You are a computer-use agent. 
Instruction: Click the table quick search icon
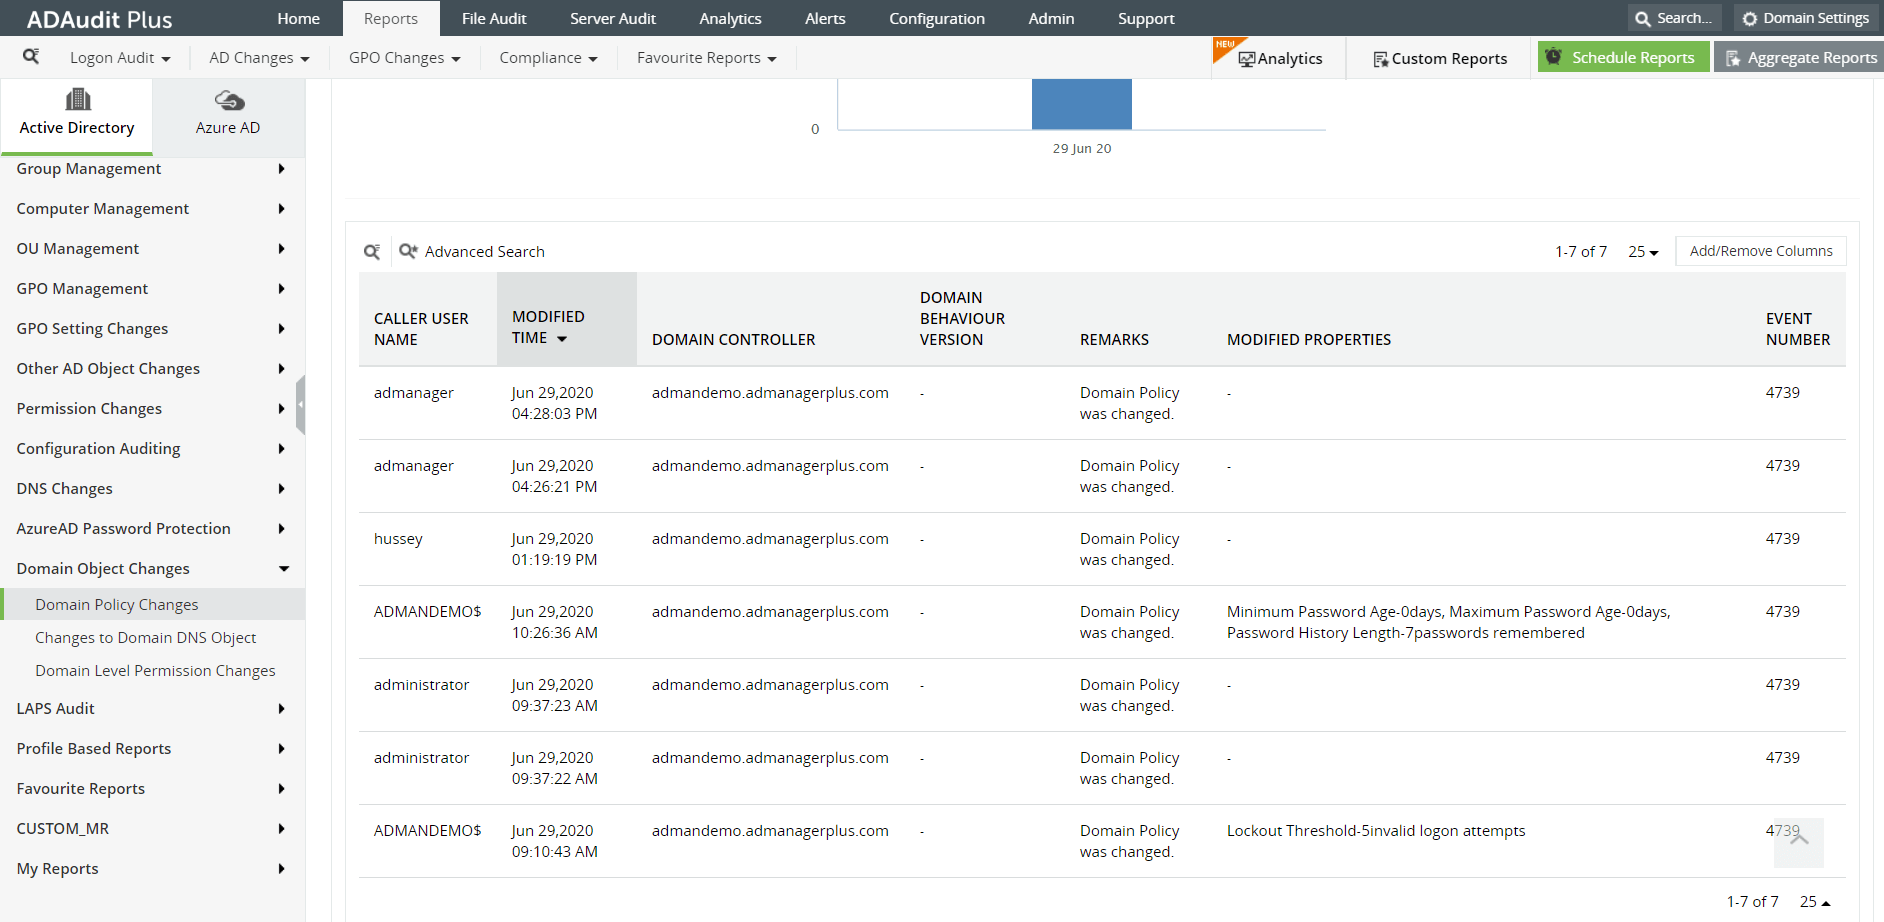point(372,252)
